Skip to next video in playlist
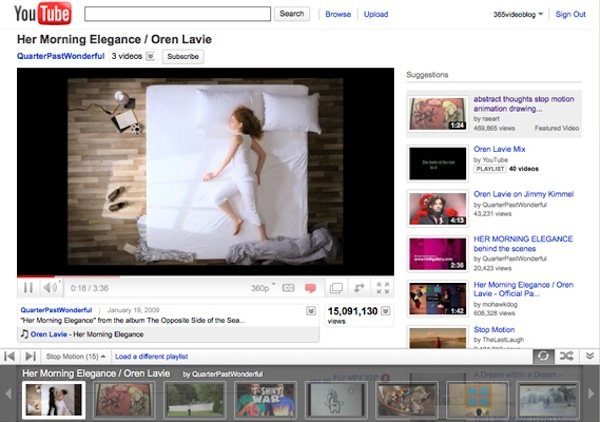The image size is (600, 422). [30, 356]
